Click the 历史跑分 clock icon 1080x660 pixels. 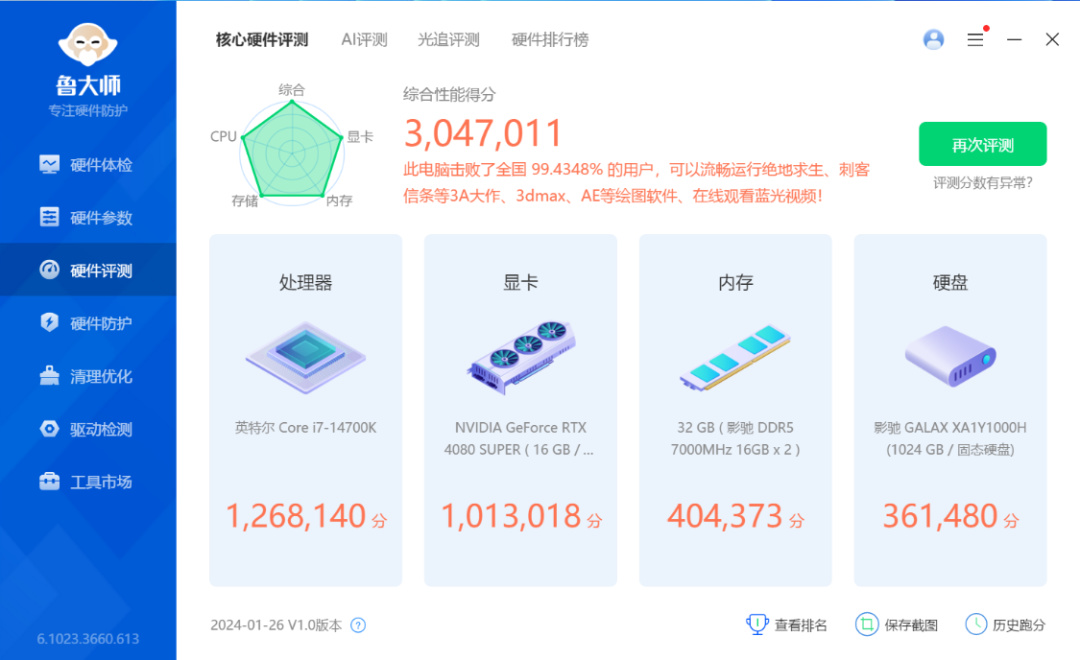pos(975,624)
